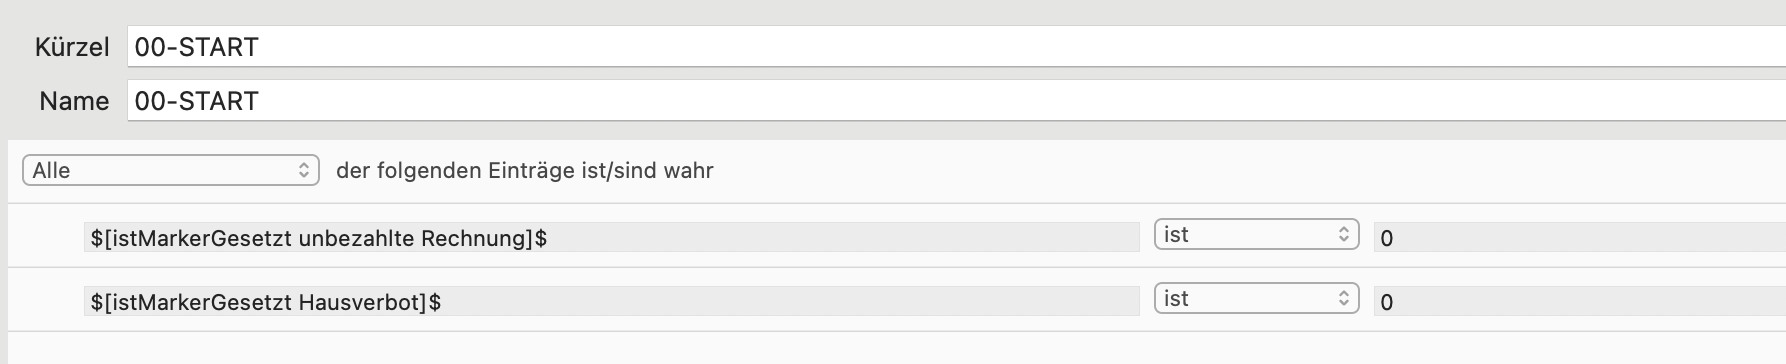
Task: Click the Name label
Action: coord(74,101)
